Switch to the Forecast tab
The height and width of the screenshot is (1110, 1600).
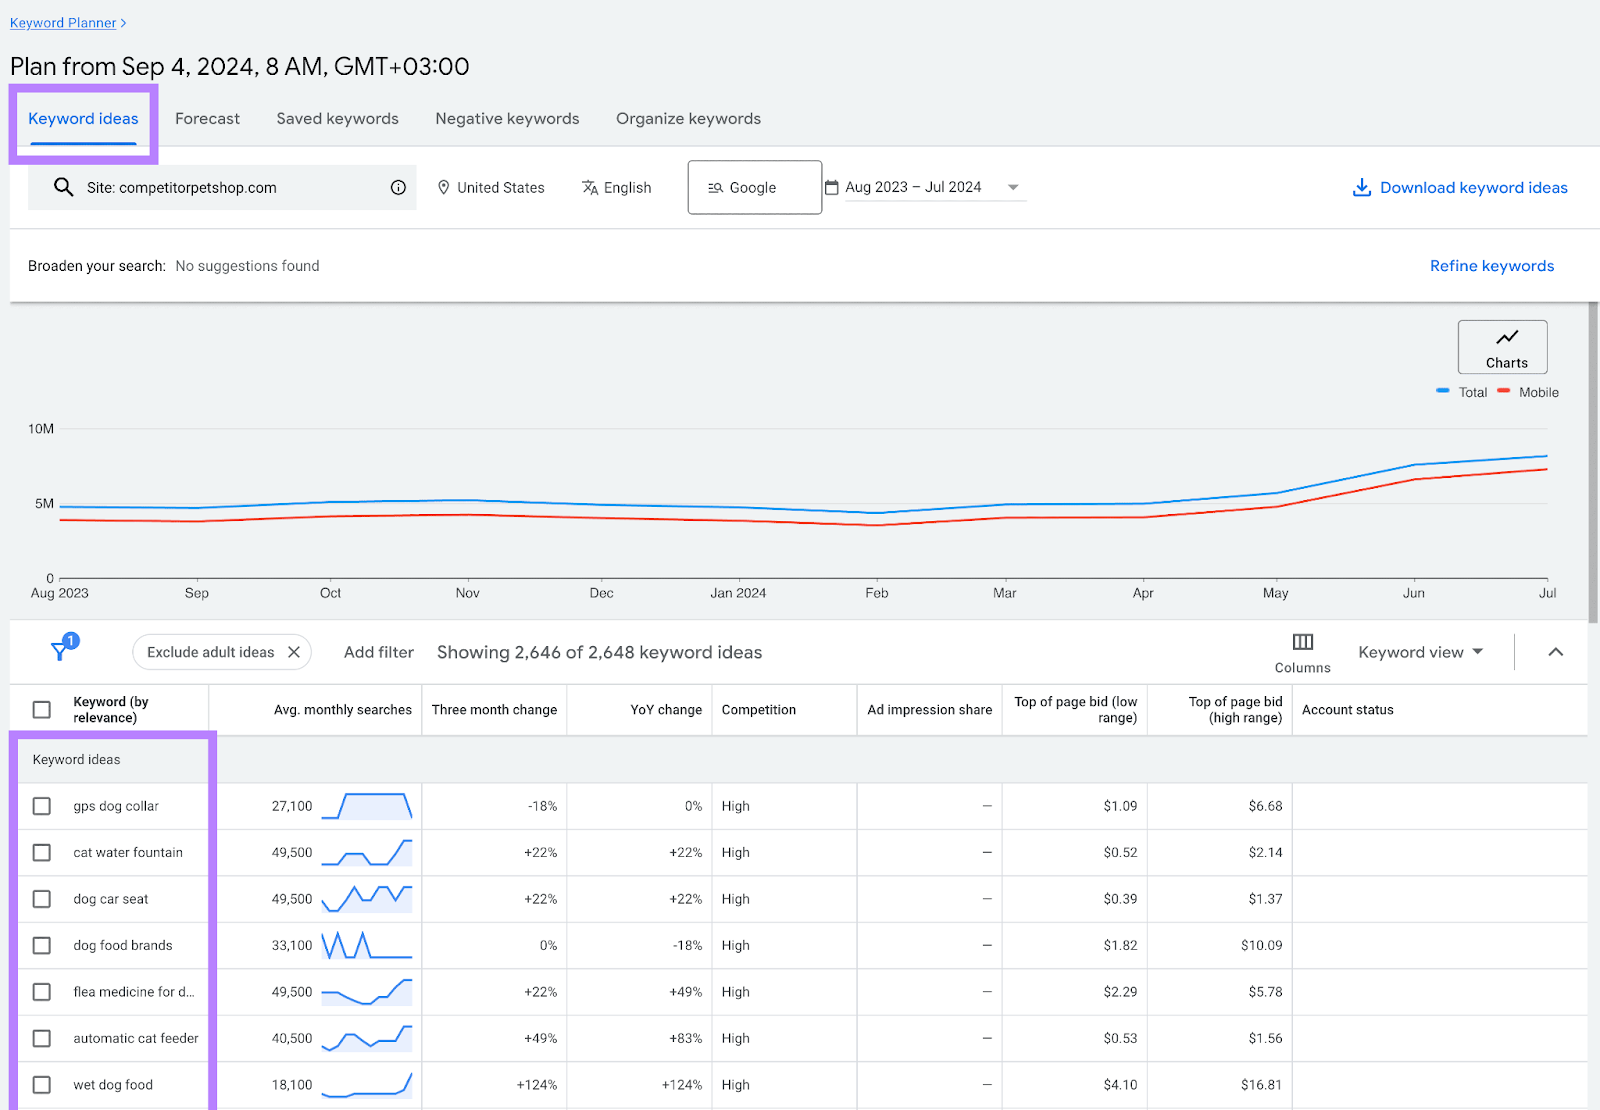[x=207, y=118]
